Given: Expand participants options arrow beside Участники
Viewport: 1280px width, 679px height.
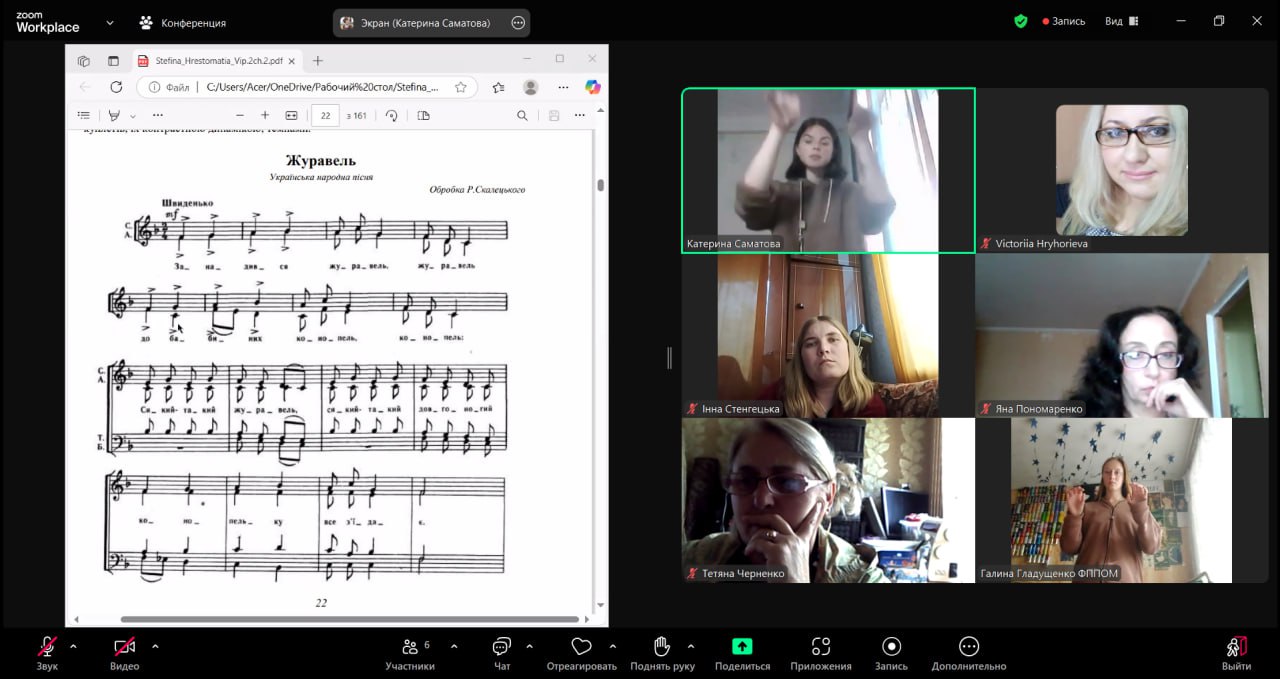Looking at the screenshot, I should point(454,646).
